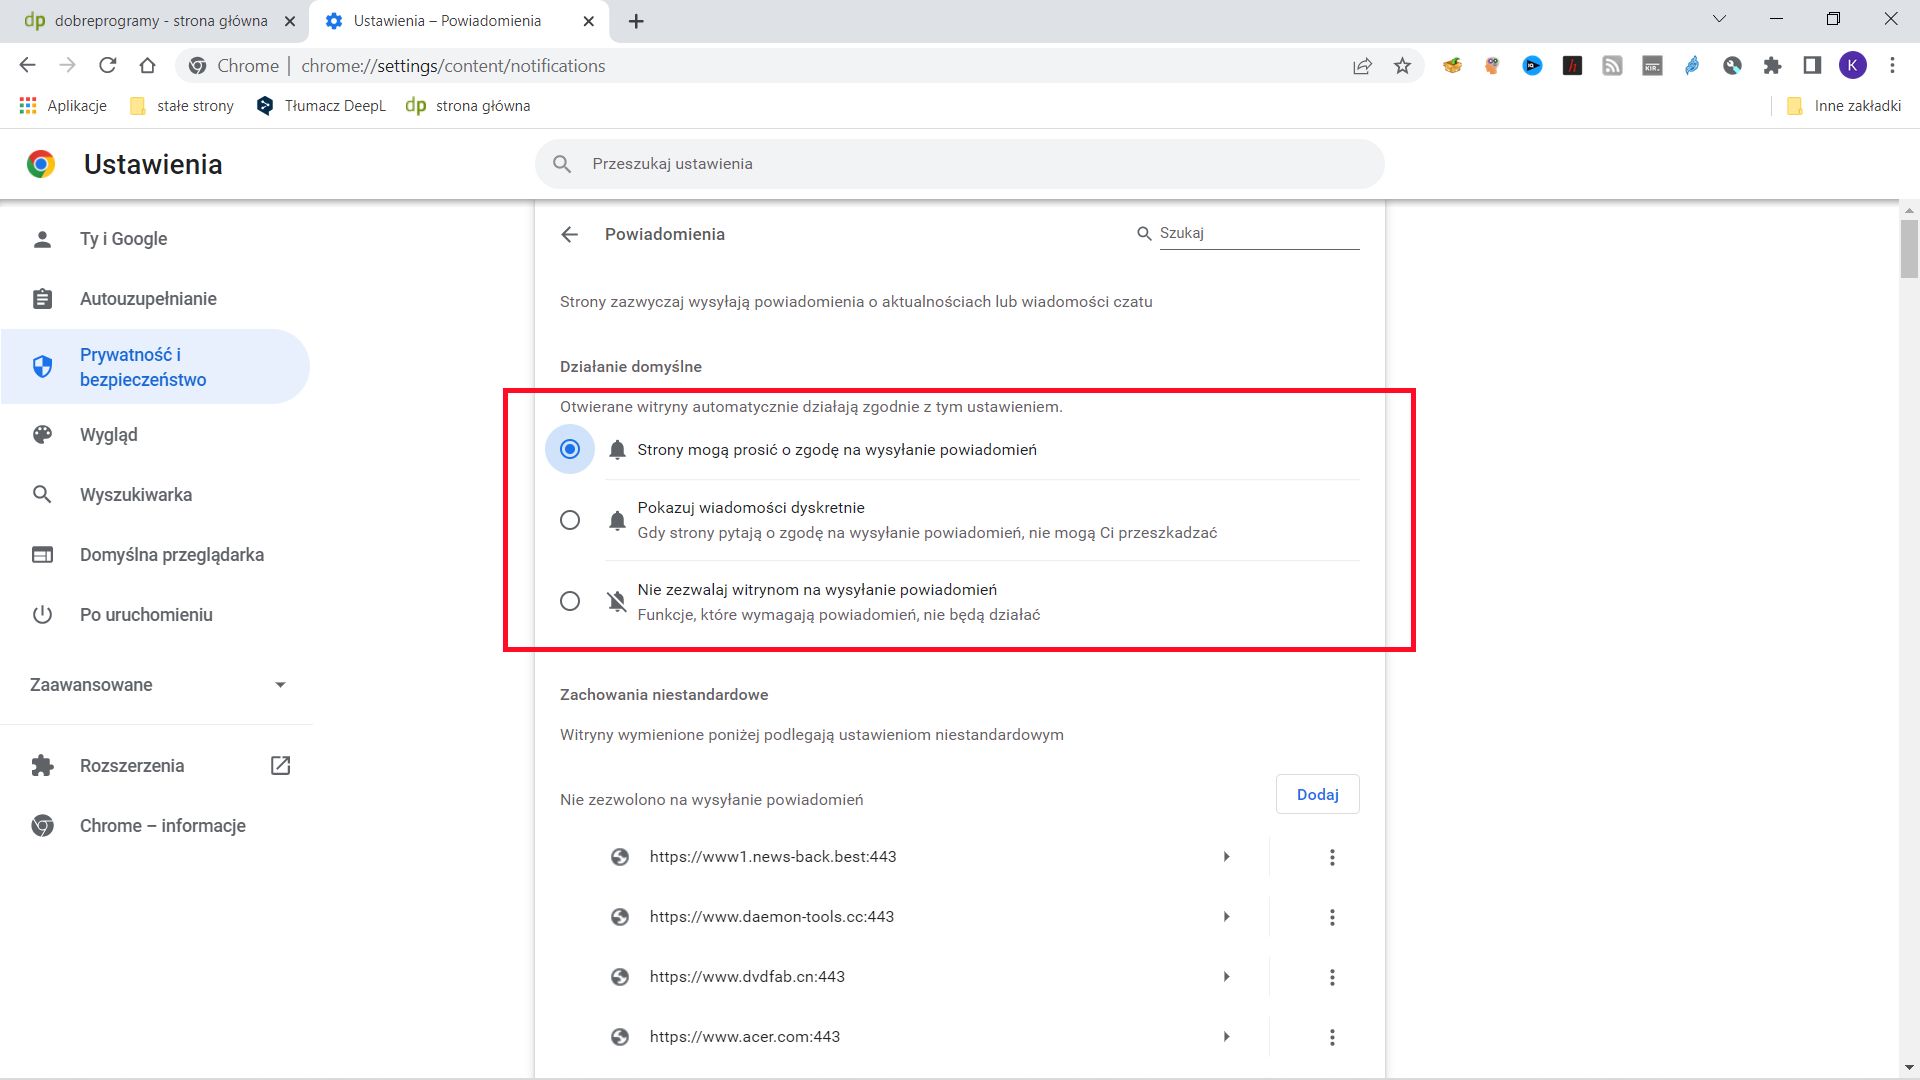1920x1080 pixels.
Task: Select 'Strony mogą prosić o zgodę' option
Action: (x=570, y=449)
